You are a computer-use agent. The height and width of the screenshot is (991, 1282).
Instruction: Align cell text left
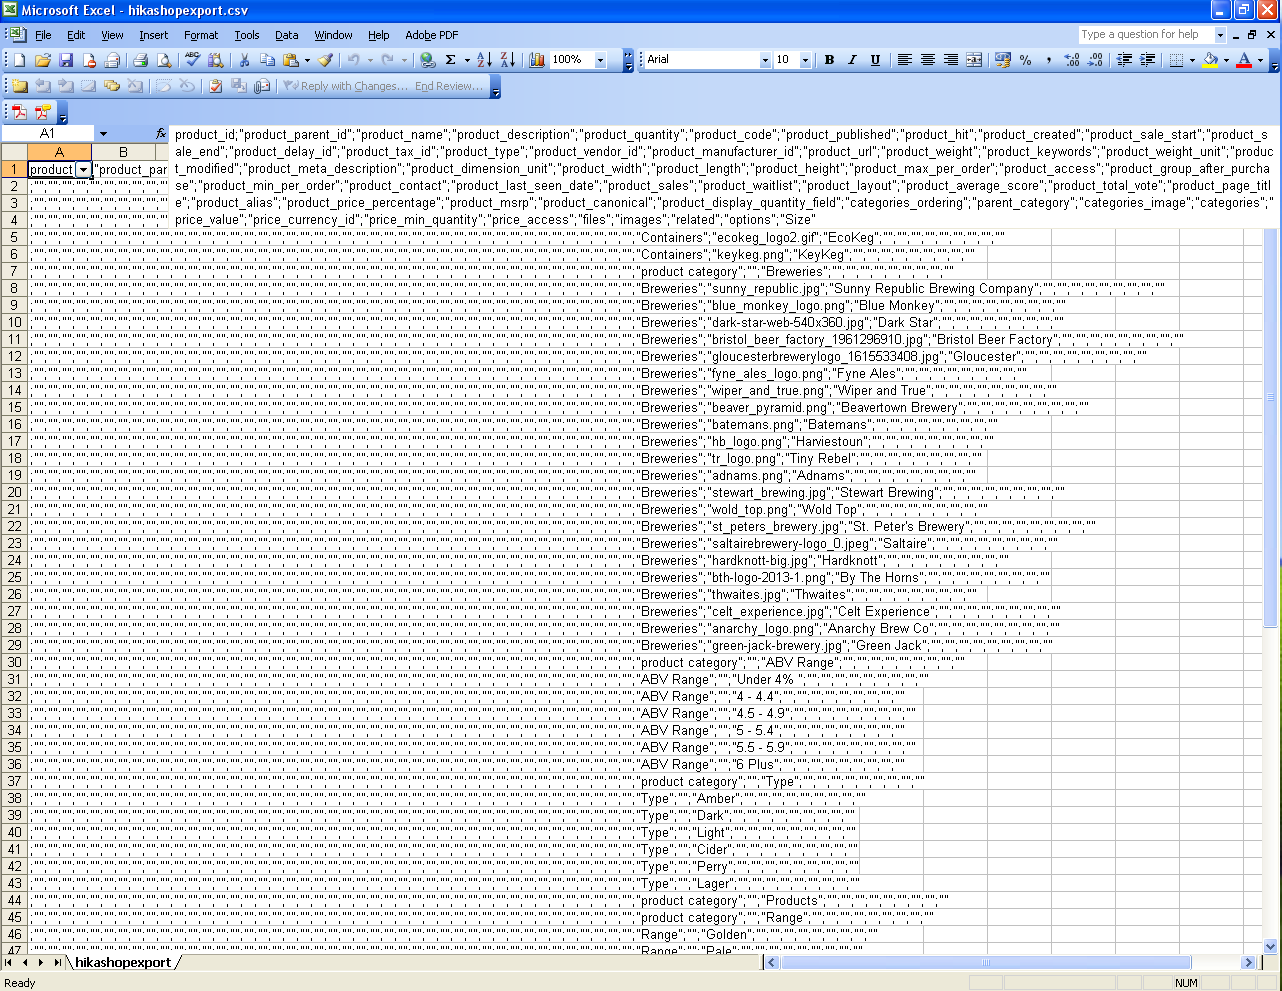pos(904,60)
